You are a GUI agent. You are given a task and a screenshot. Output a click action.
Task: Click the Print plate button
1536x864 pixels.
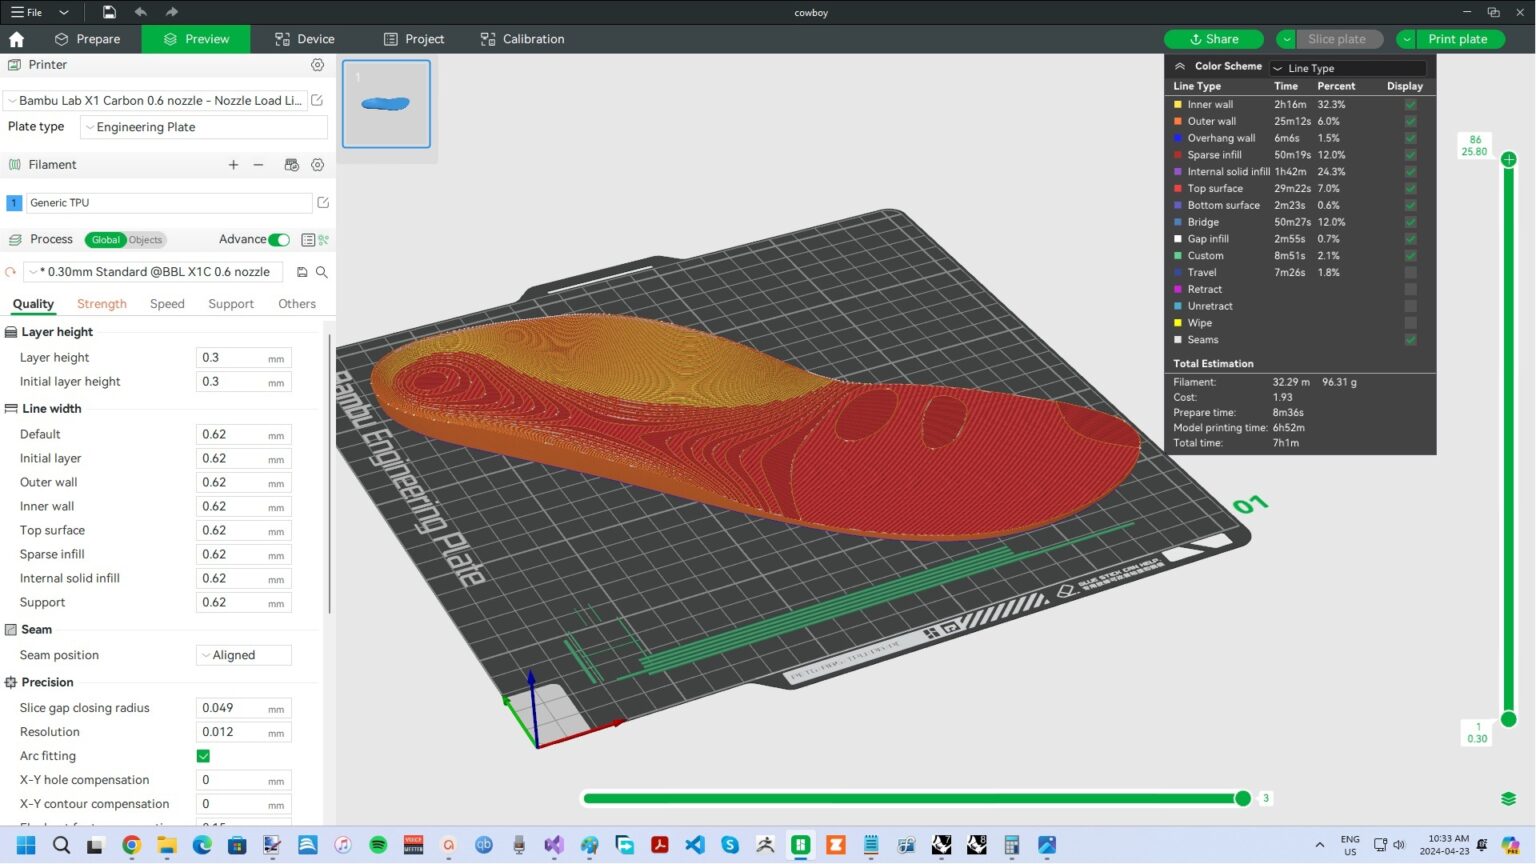coord(1458,39)
